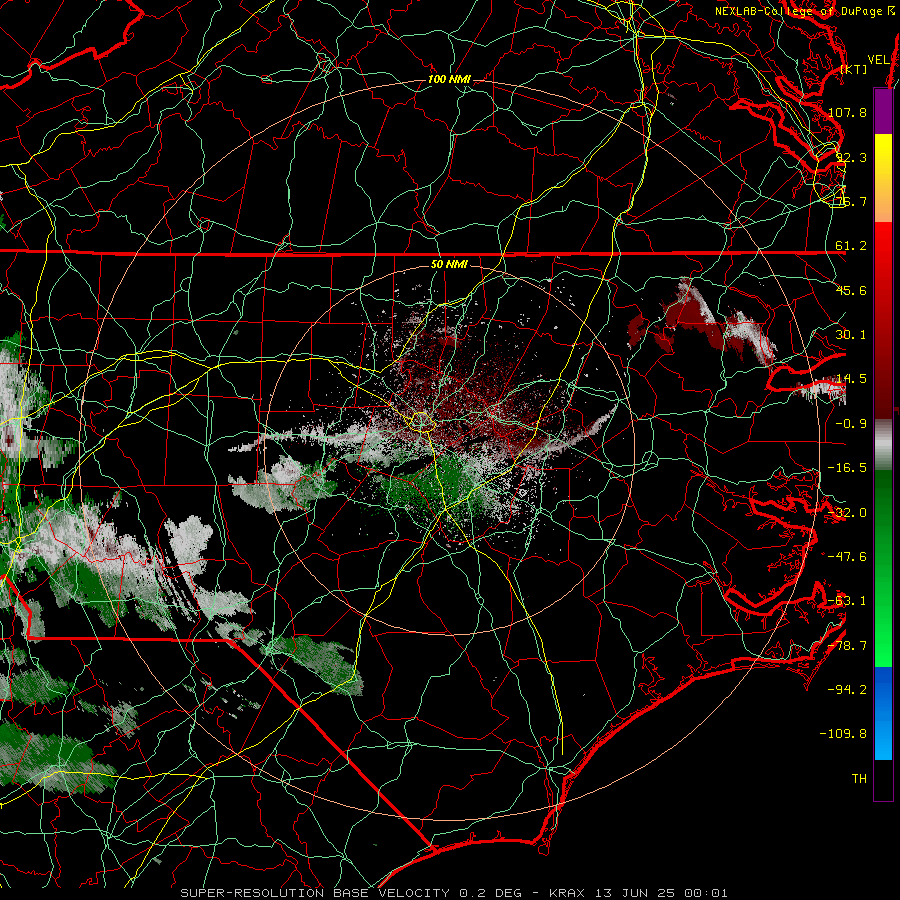The image size is (900, 900).
Task: Click the -32.0 velocity scale value
Action: coord(847,513)
